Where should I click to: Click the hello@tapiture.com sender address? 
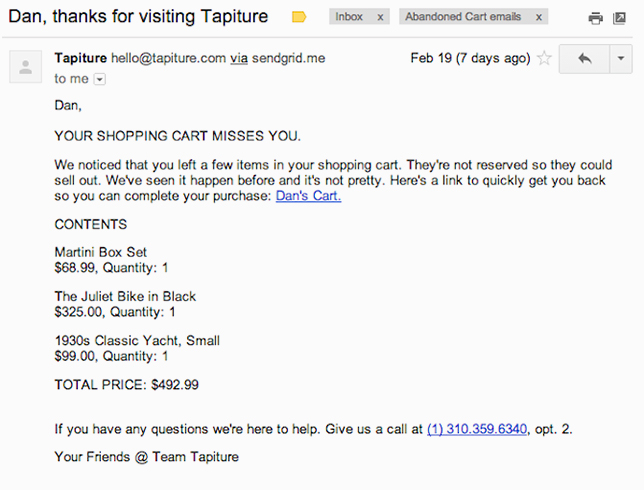168,58
